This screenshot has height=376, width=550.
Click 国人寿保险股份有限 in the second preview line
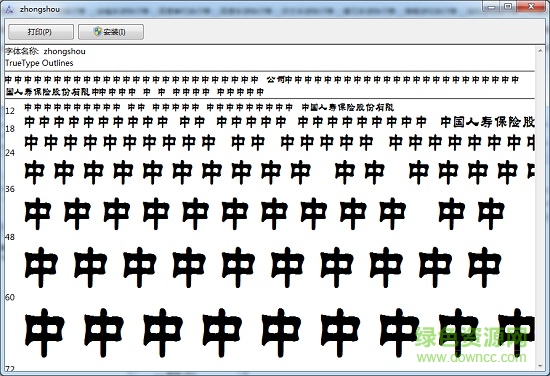(x=48, y=92)
